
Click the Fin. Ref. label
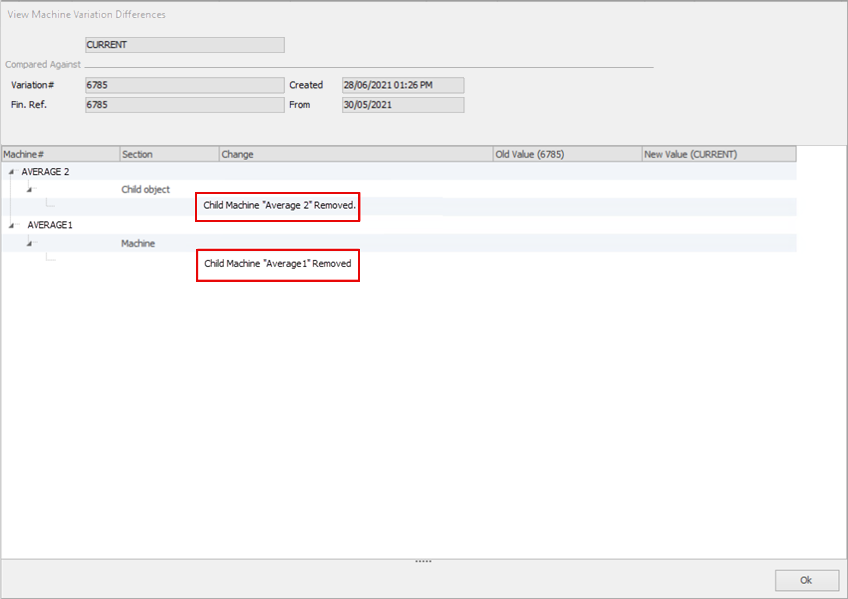coord(29,105)
